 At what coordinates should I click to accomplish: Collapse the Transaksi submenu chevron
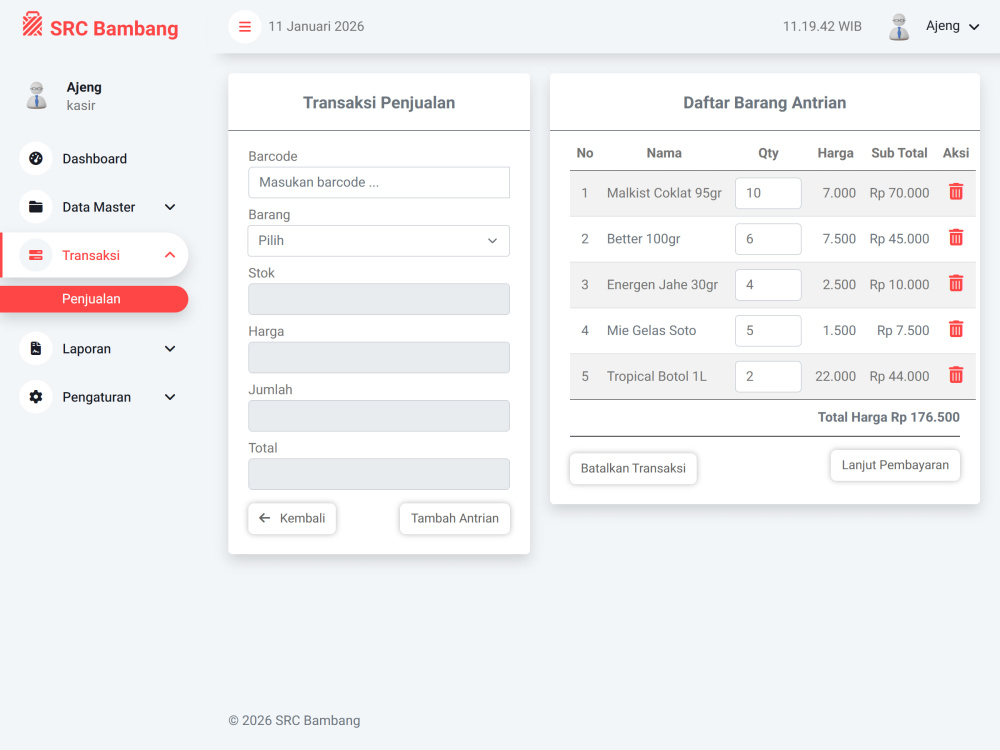(170, 255)
